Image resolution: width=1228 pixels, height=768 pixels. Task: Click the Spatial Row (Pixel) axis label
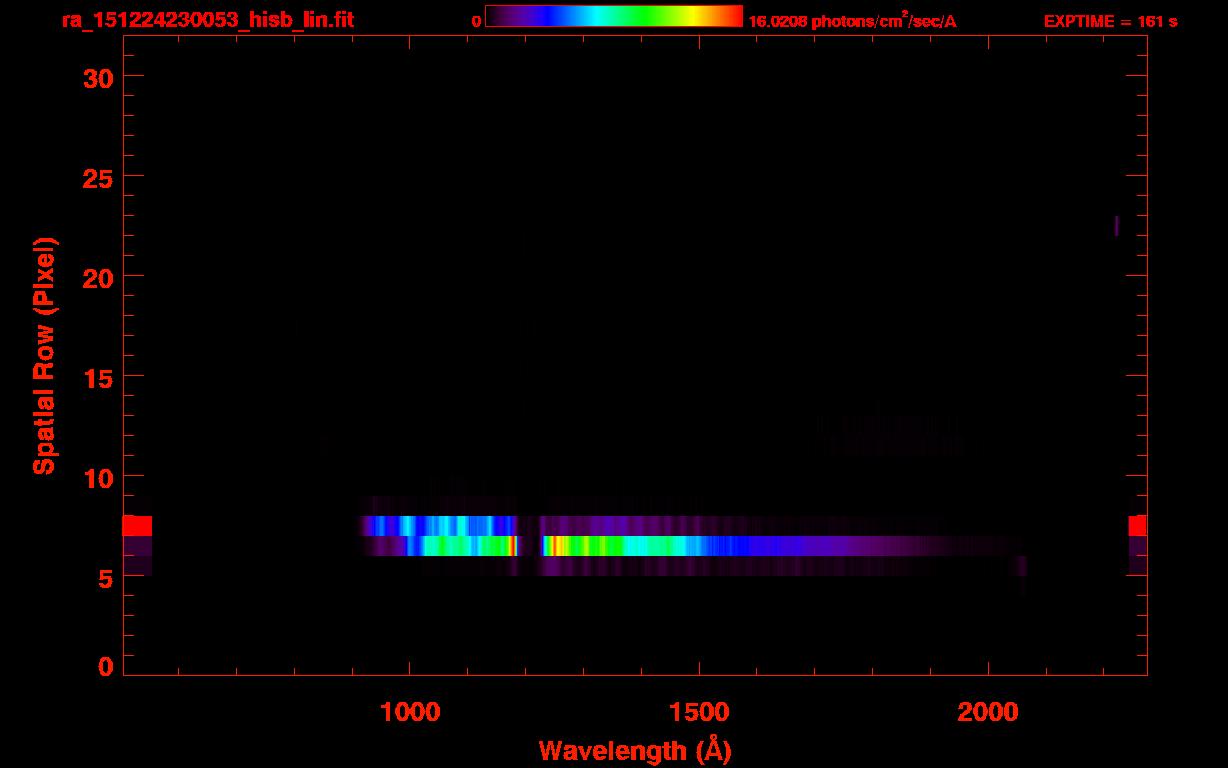pos(44,356)
